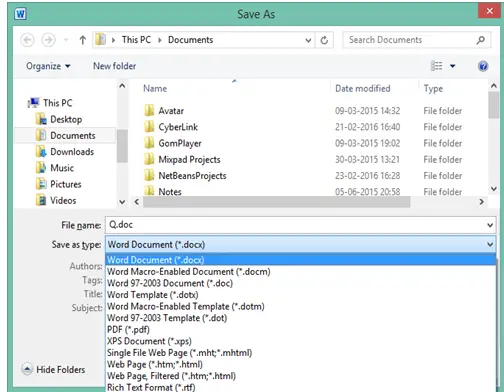Choose Word 97-2003 Template (*.dot)
This screenshot has width=504, height=392.
pos(300,318)
